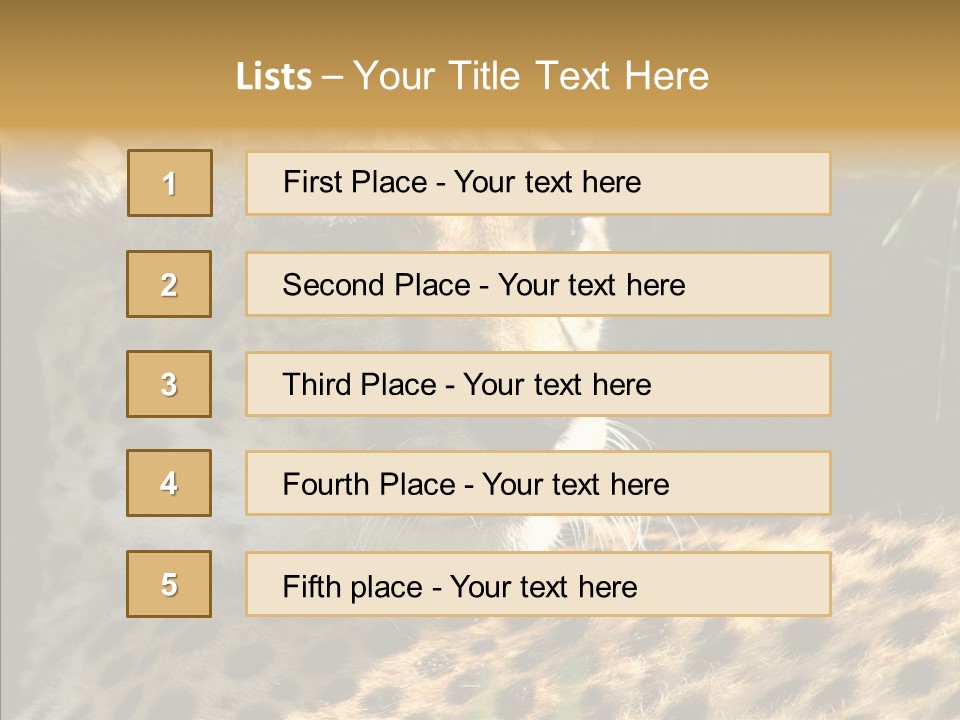Click the number 5 box
This screenshot has width=960, height=720.
(169, 584)
